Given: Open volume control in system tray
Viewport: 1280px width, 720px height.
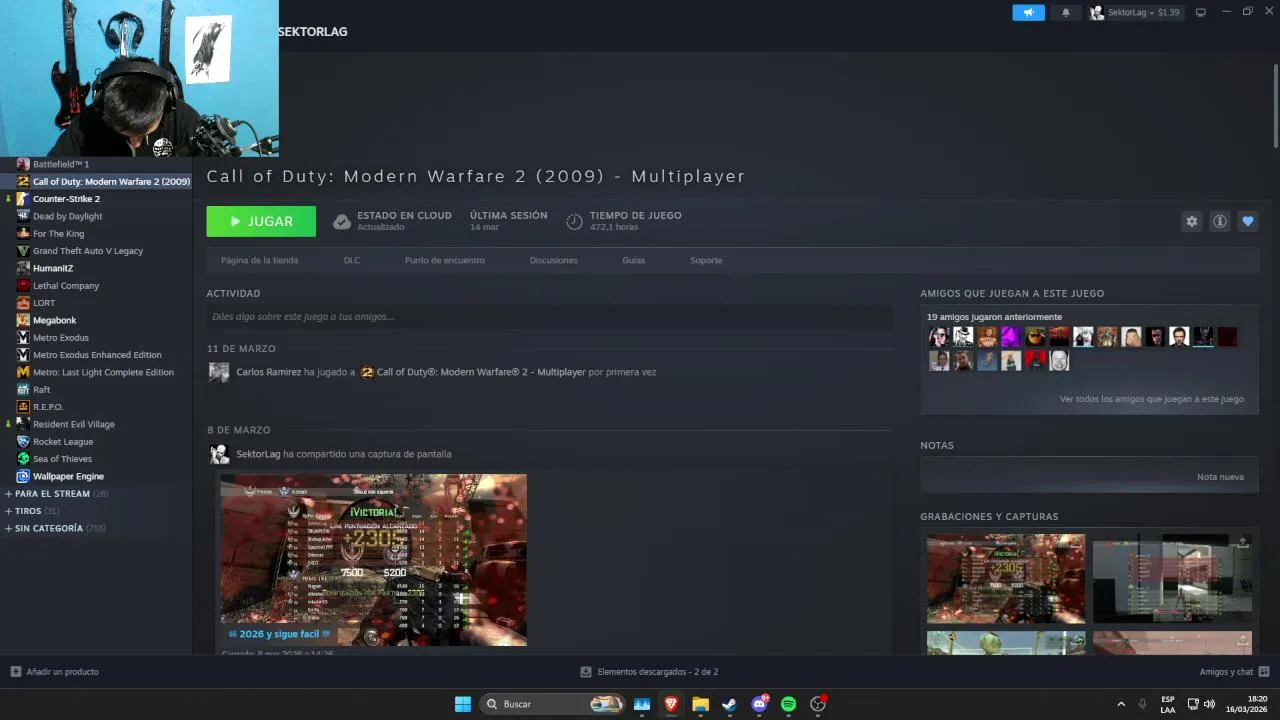Looking at the screenshot, I should tap(1209, 704).
